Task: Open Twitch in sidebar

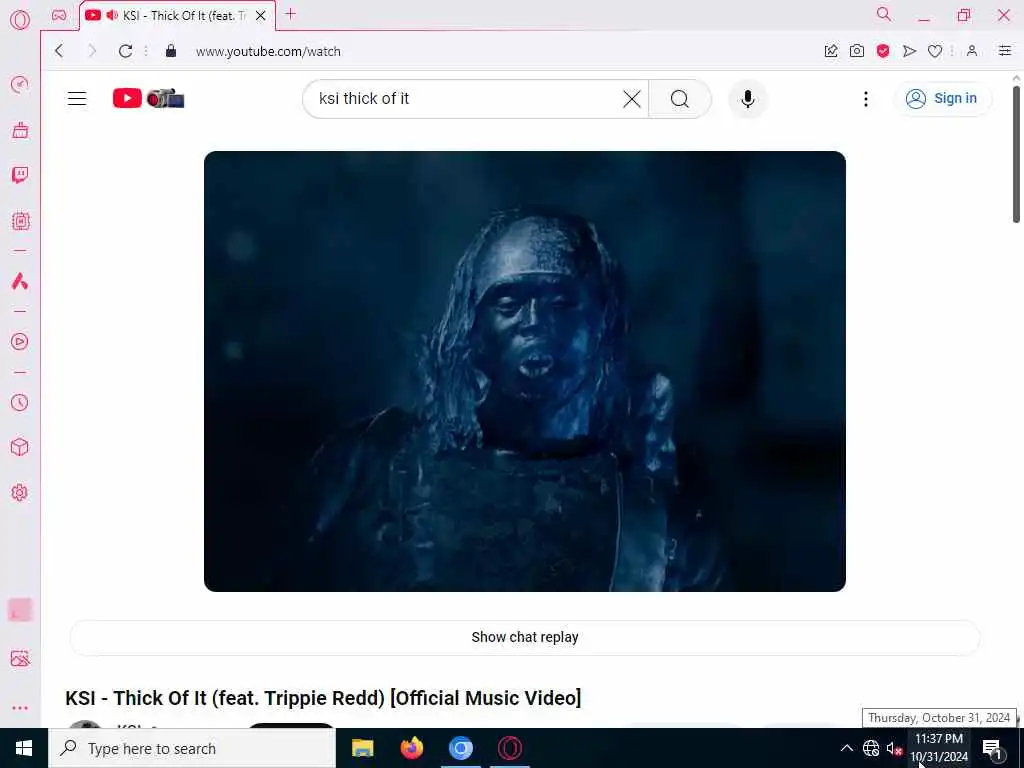Action: [20, 175]
